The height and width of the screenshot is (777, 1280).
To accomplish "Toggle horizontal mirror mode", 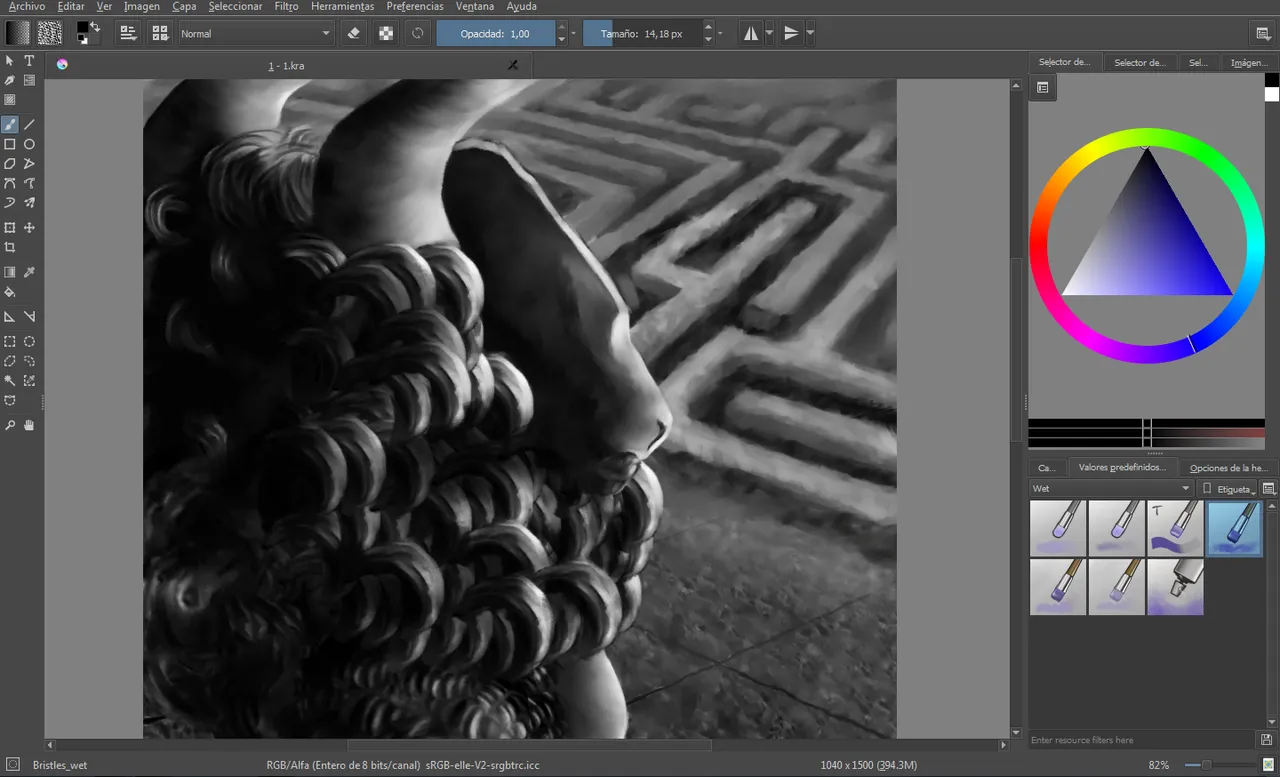I will coord(750,33).
